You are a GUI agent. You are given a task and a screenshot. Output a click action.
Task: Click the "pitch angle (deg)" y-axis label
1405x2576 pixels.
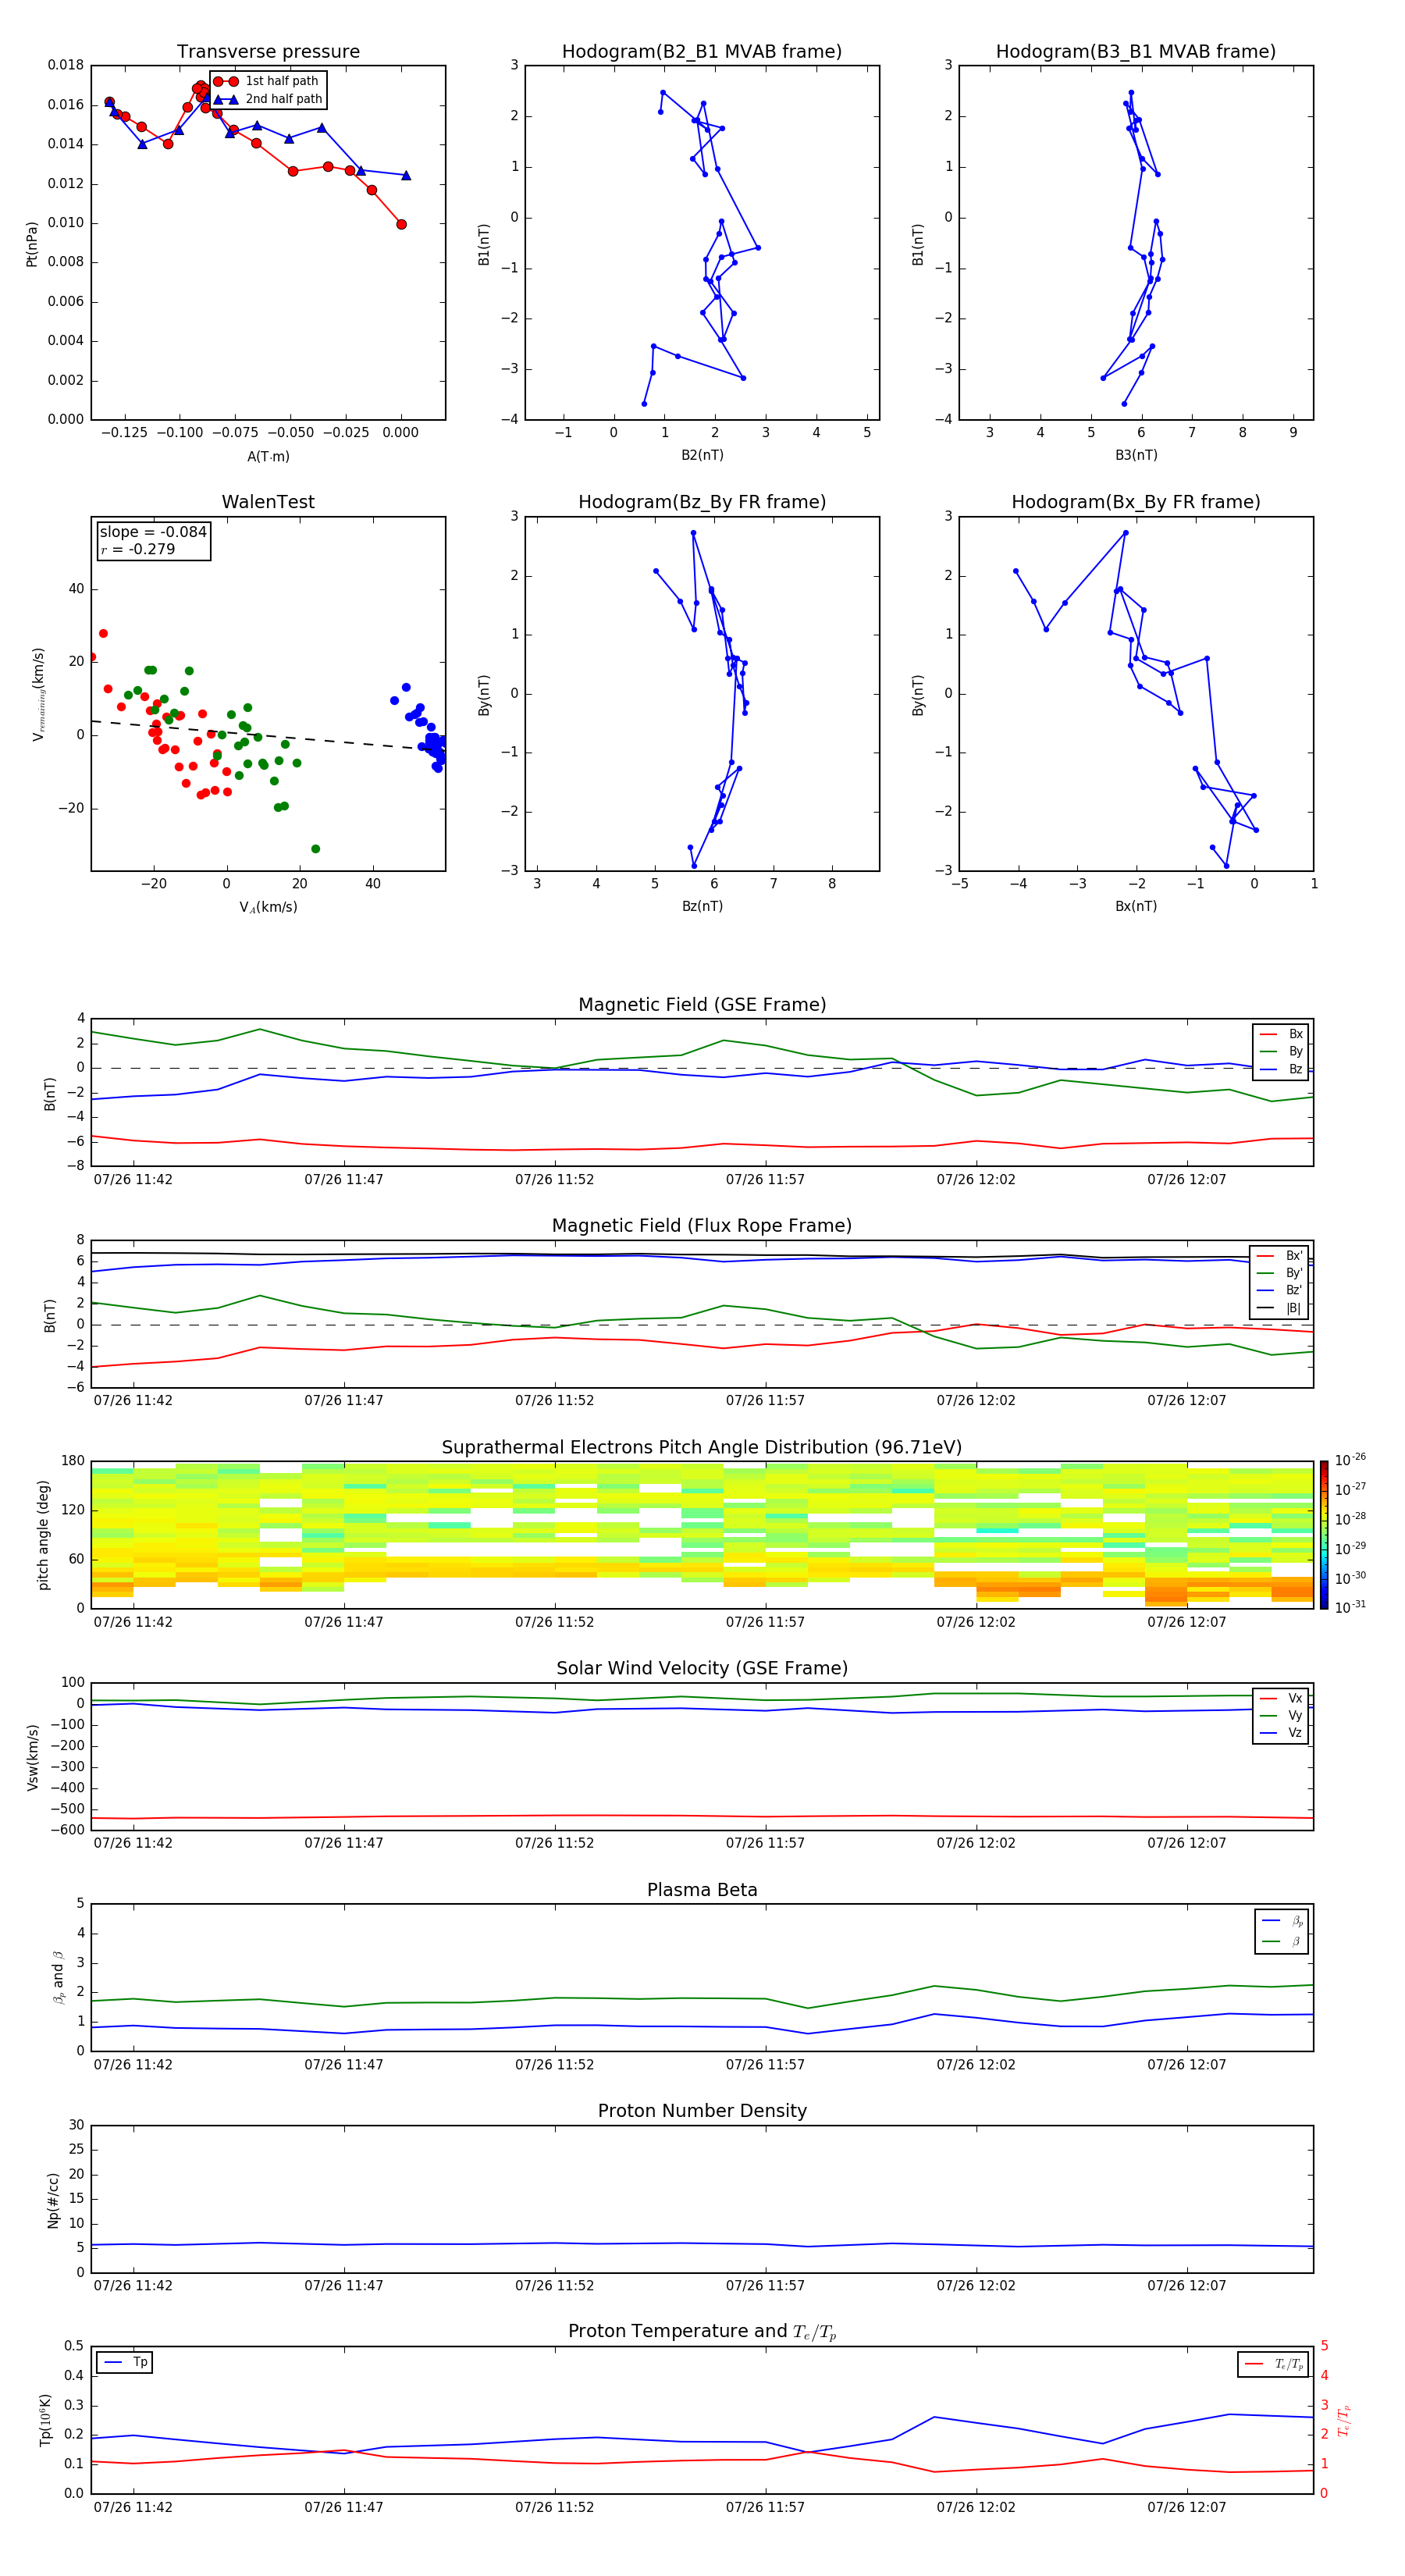coord(43,1535)
